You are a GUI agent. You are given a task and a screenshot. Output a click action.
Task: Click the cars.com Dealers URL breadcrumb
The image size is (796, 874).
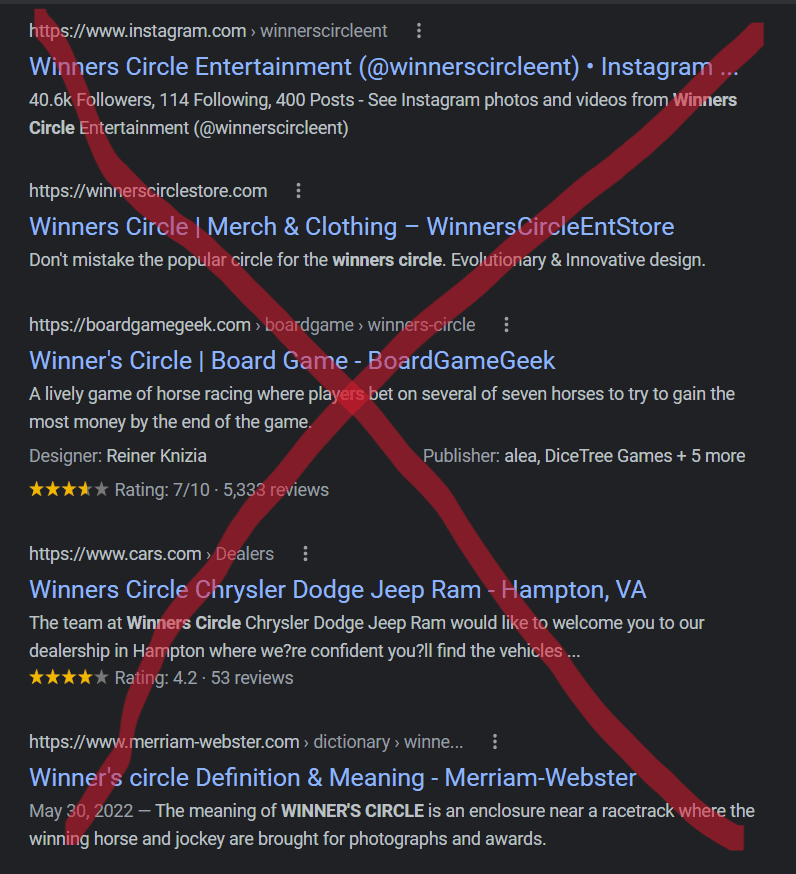pyautogui.click(x=152, y=553)
